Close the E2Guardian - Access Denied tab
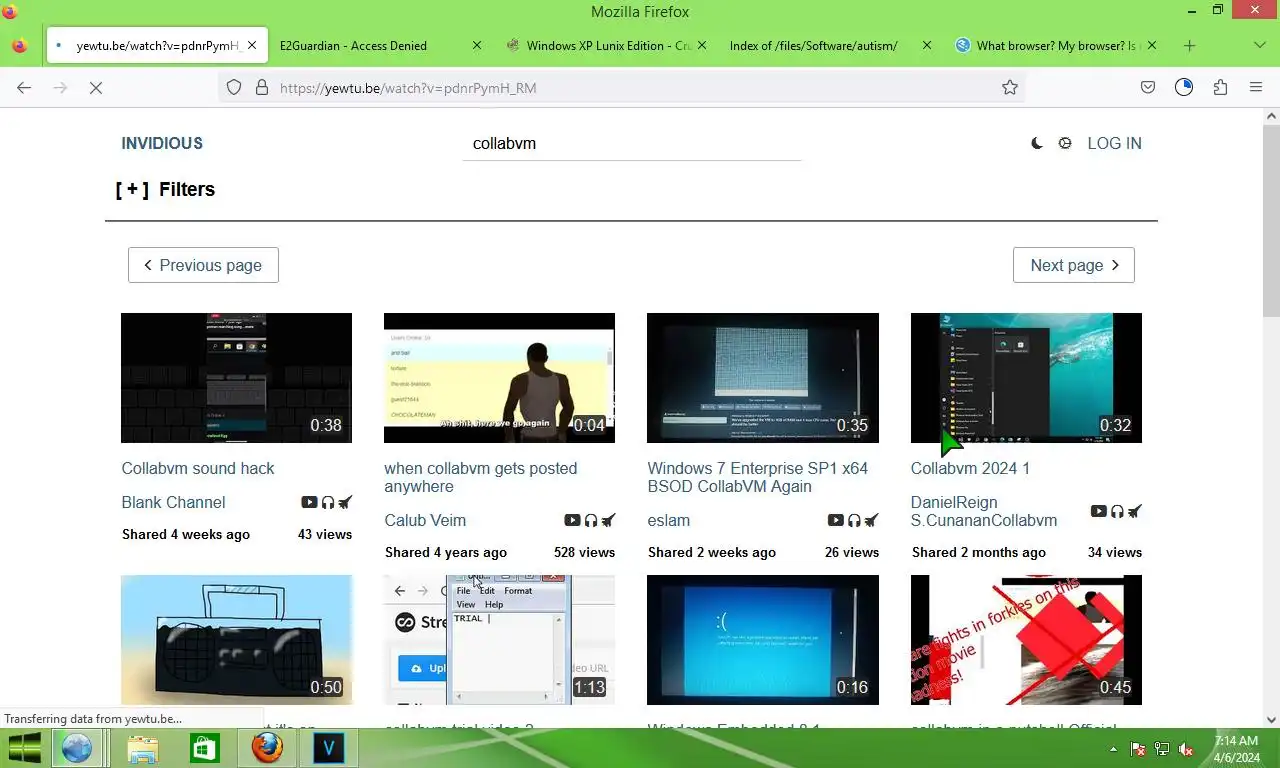Viewport: 1280px width, 768px height. coord(477,45)
